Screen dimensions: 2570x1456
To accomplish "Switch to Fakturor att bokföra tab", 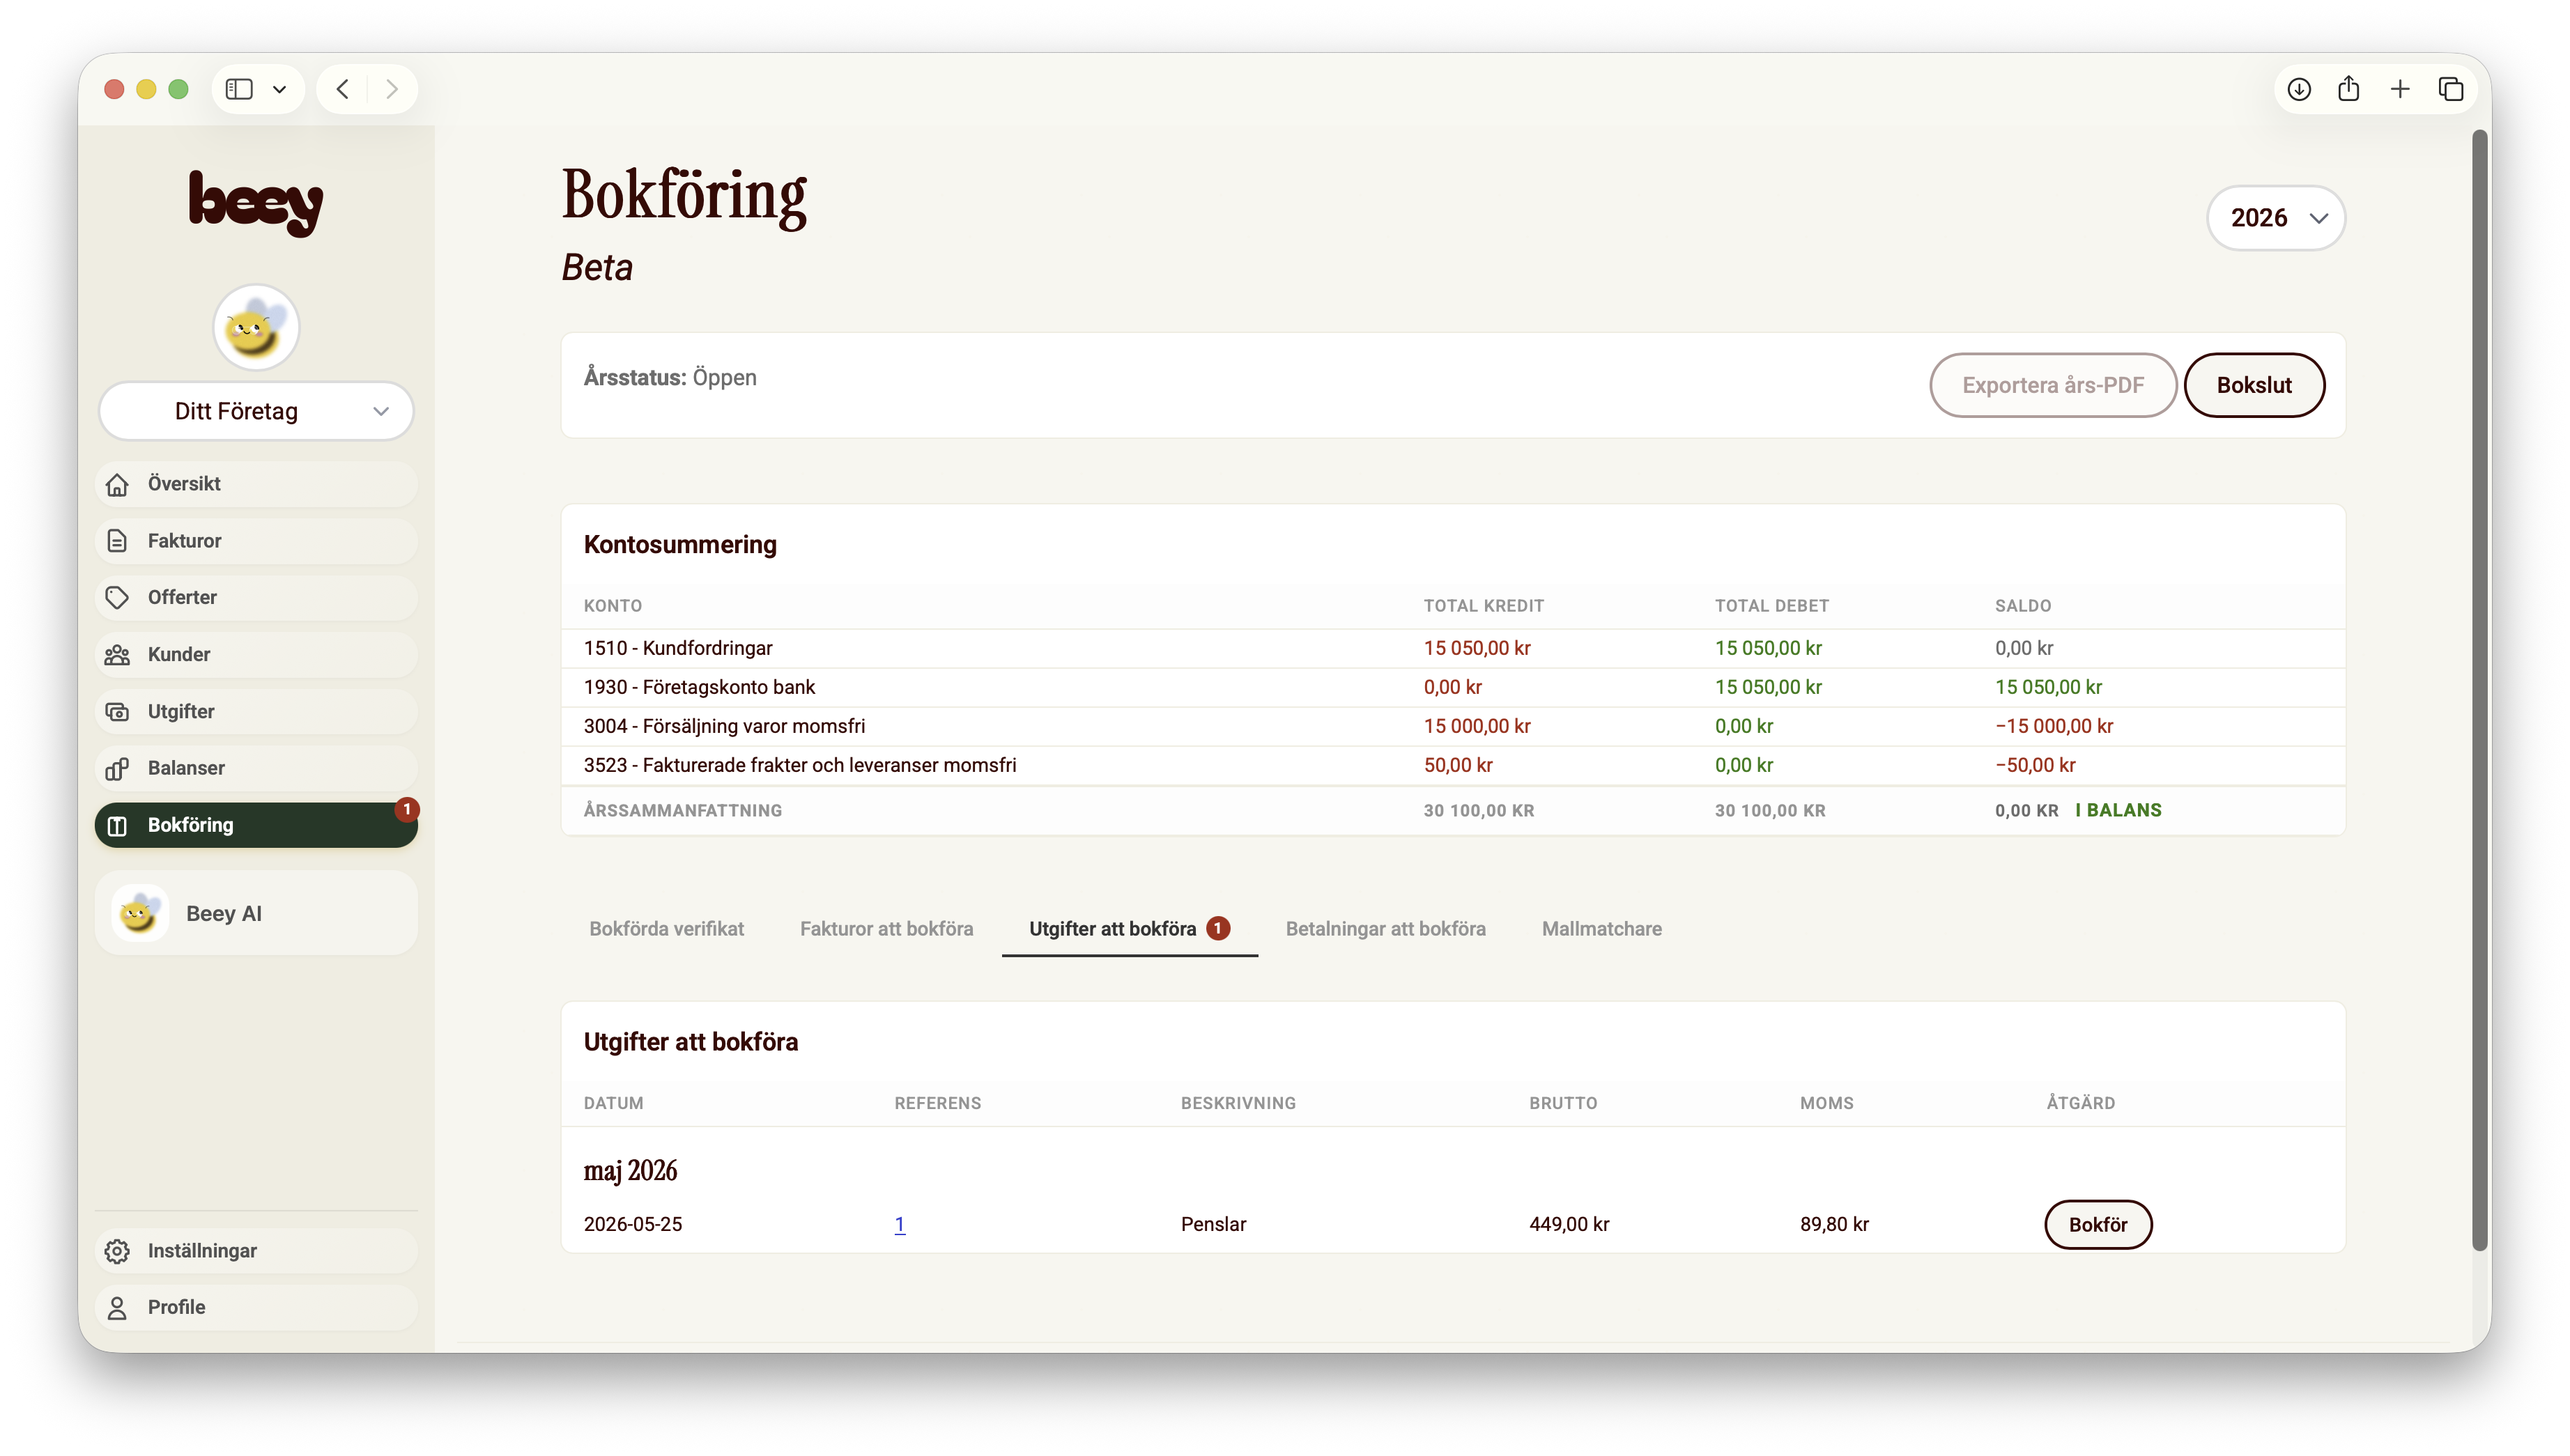I will 886,929.
